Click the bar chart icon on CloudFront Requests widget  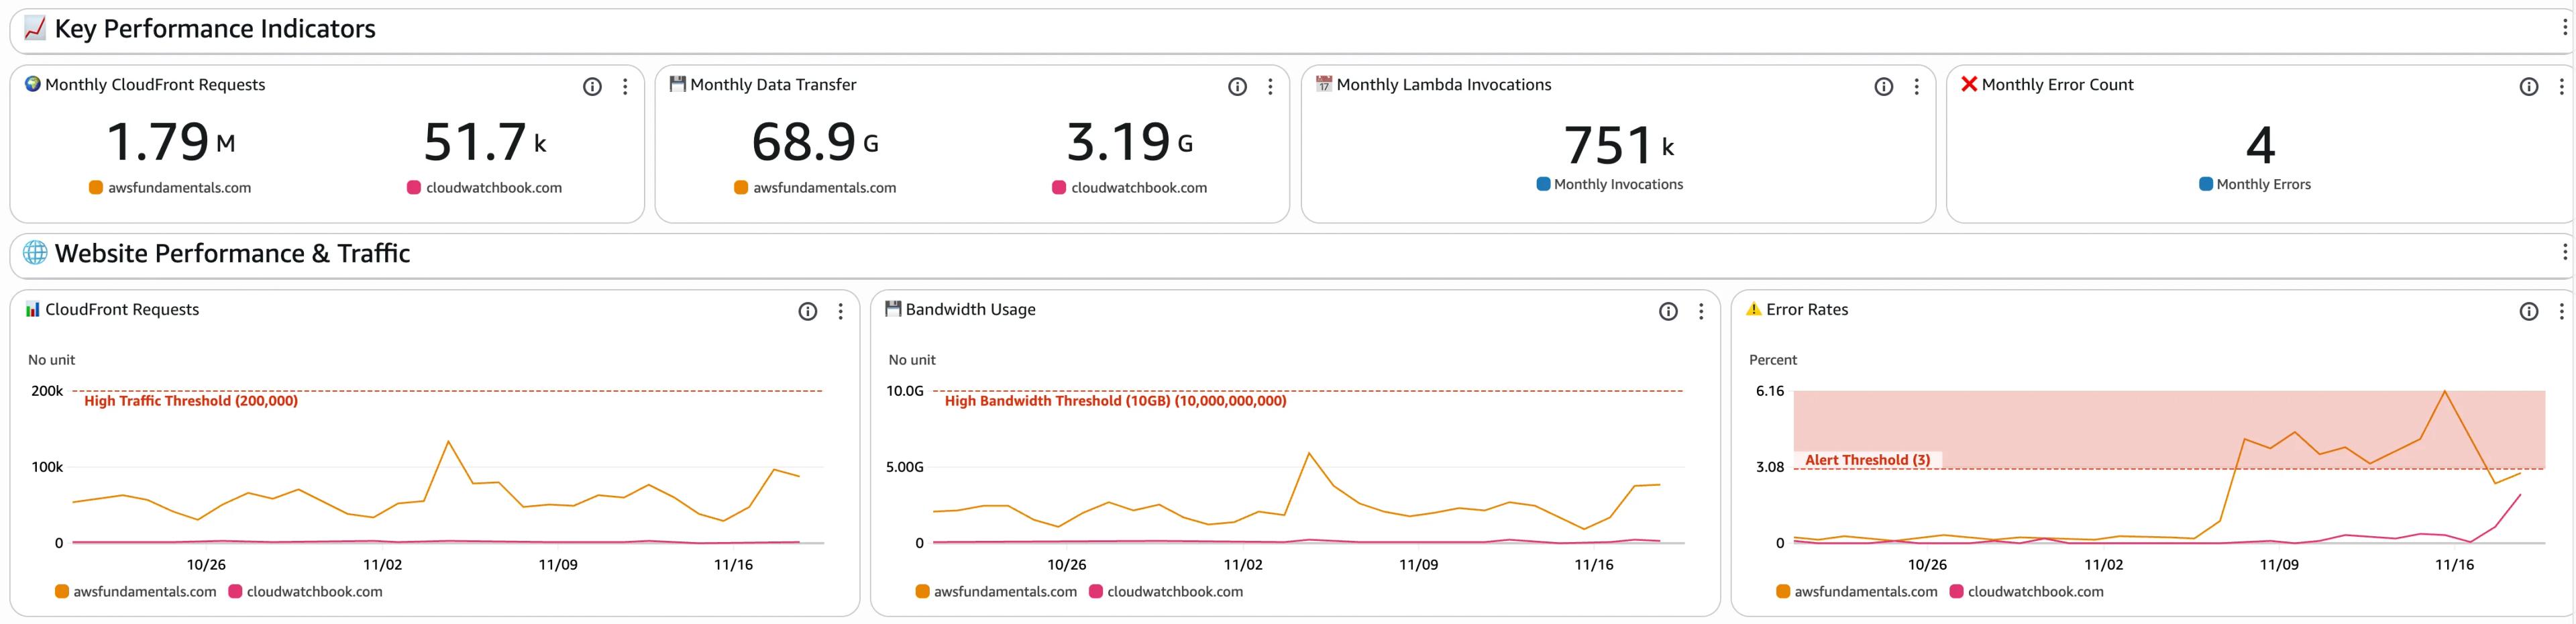coord(33,309)
